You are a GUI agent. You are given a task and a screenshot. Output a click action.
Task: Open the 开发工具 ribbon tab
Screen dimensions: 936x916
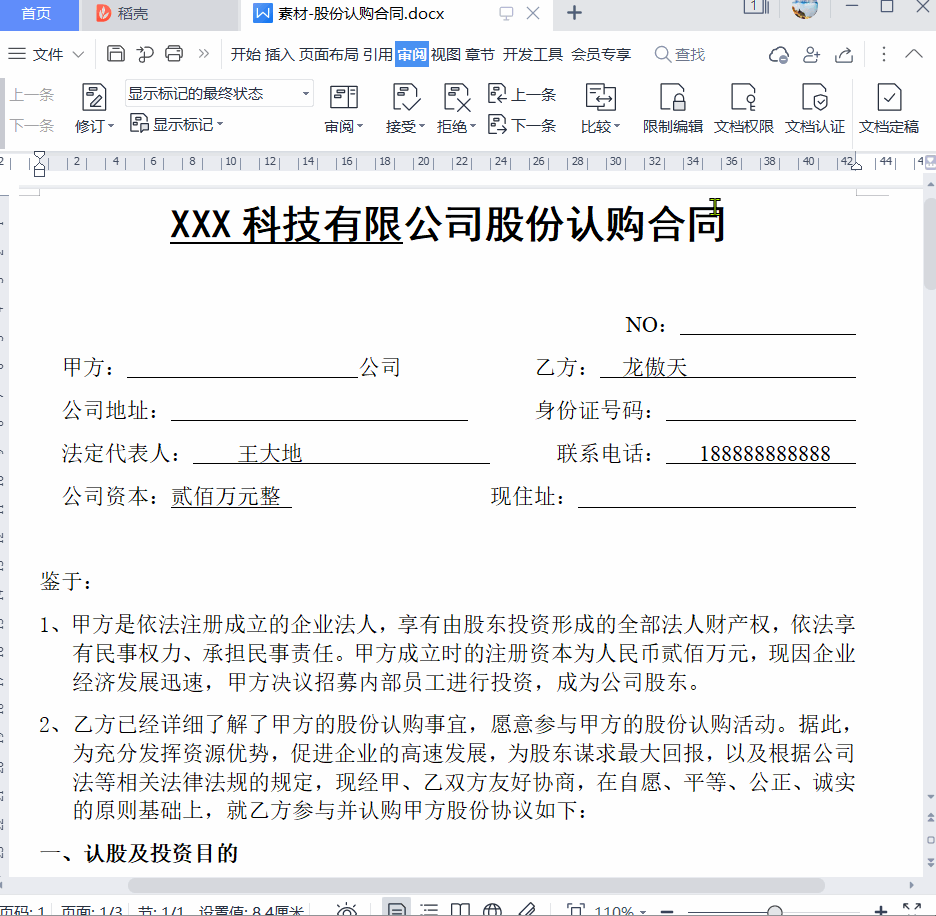coord(532,54)
